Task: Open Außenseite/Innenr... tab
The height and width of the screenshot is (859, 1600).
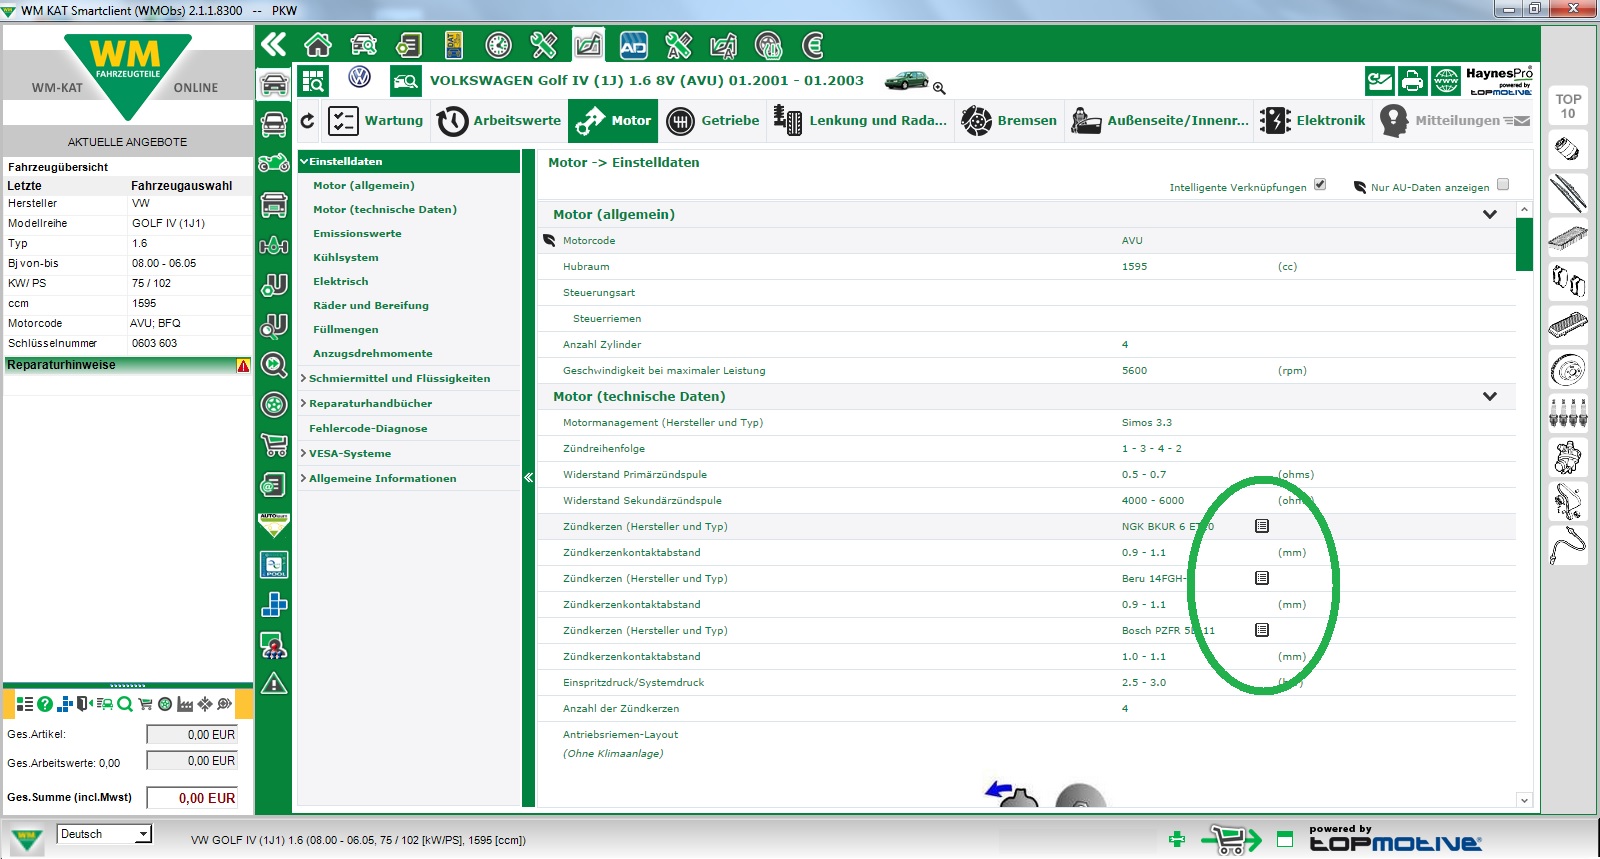Action: 1159,121
